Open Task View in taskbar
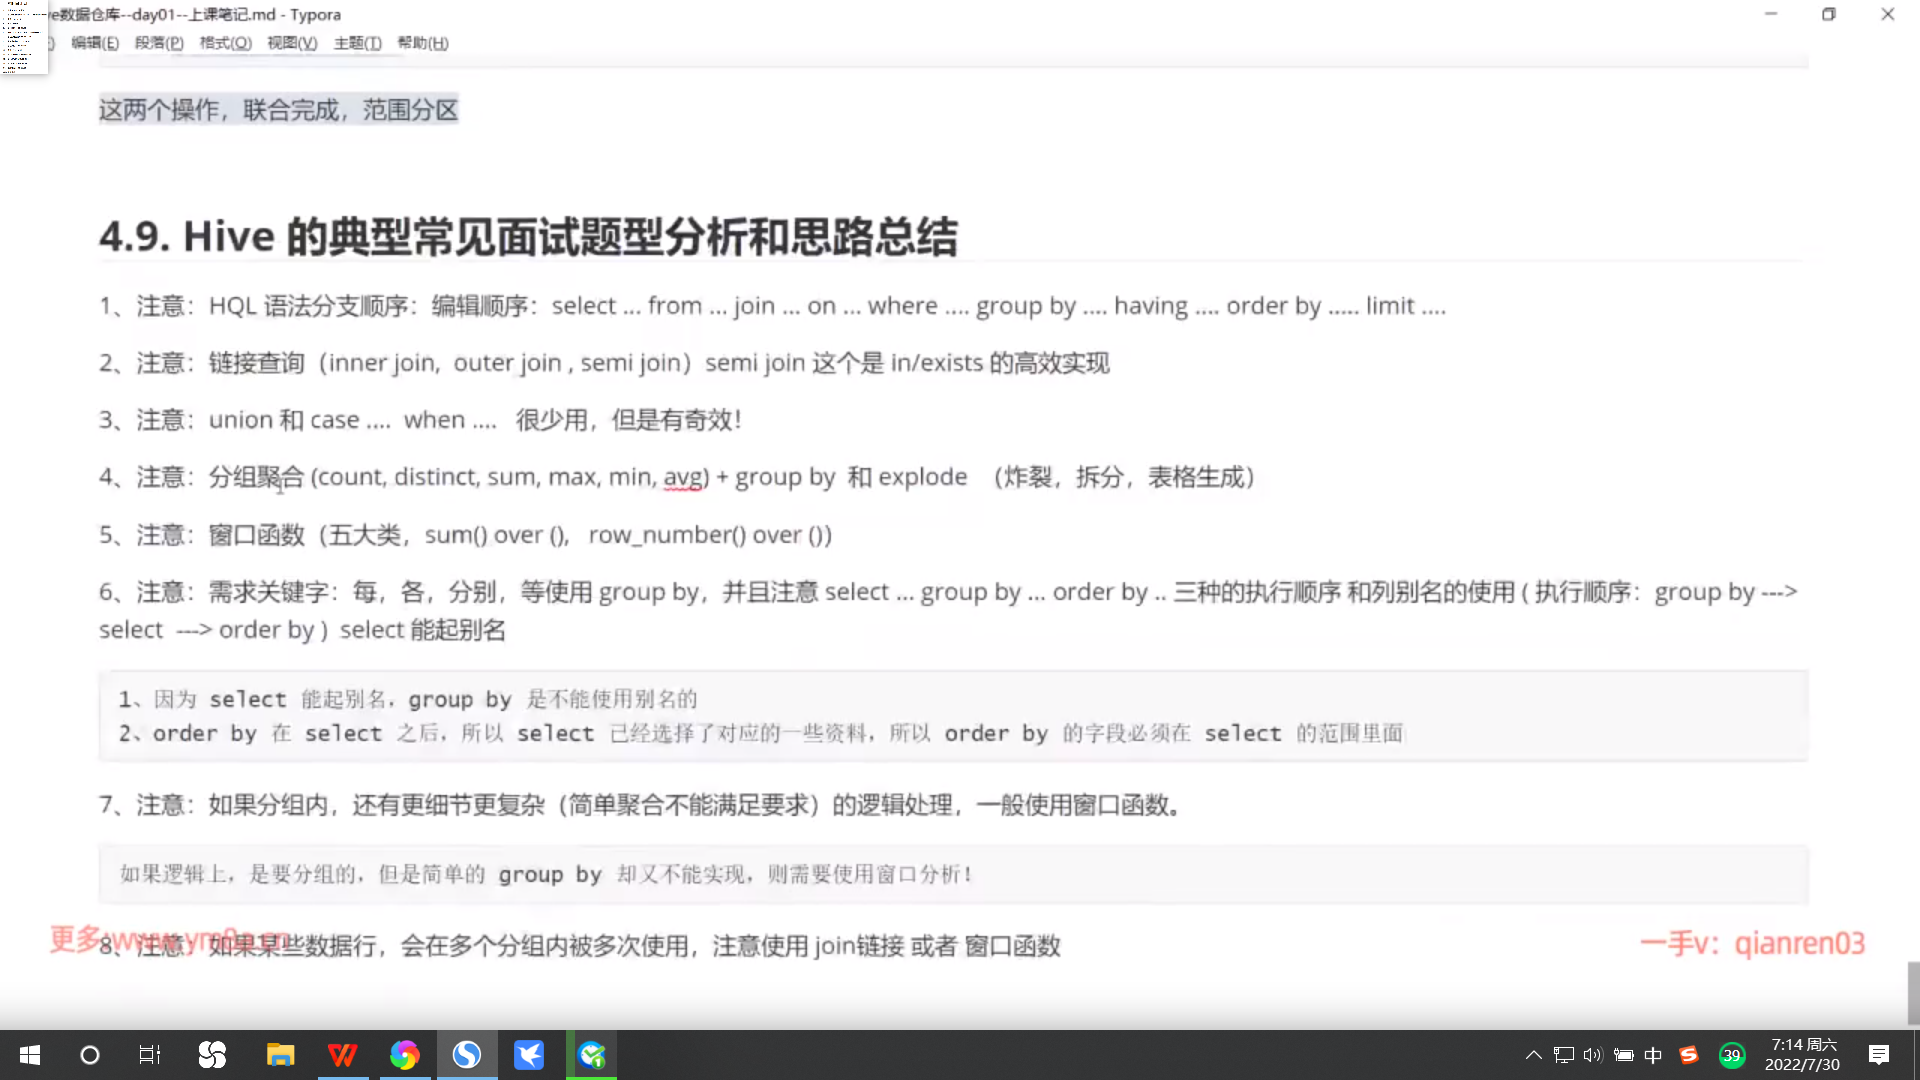This screenshot has width=1920, height=1080. tap(150, 1055)
